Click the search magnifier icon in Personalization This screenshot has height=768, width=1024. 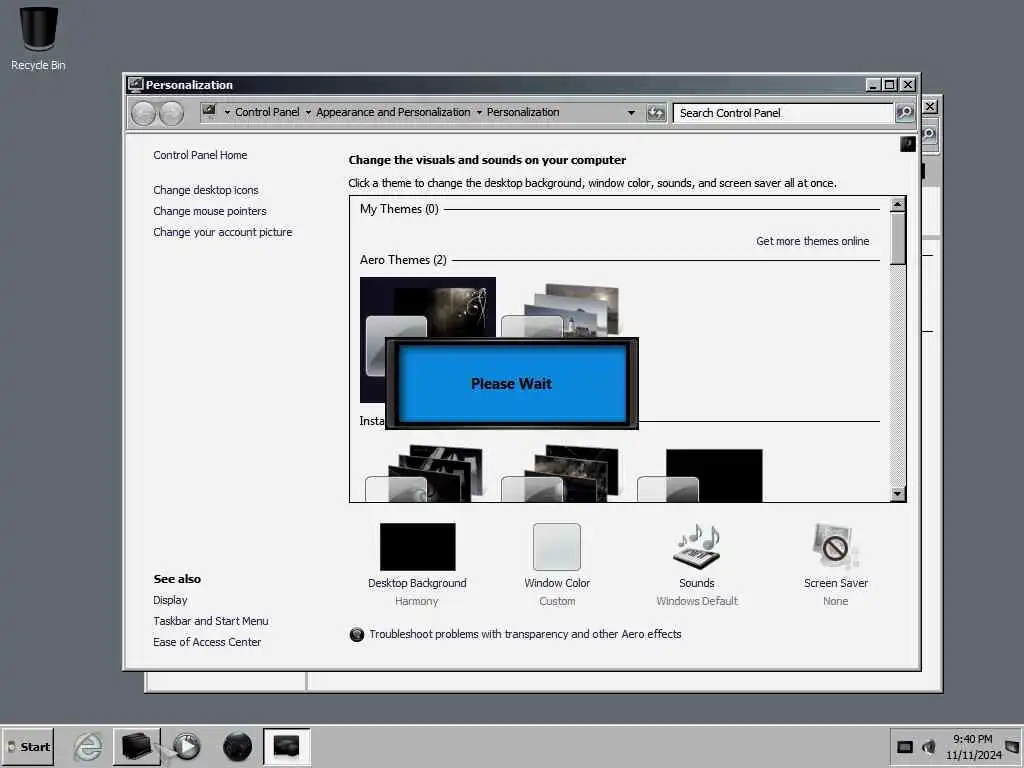pos(904,112)
